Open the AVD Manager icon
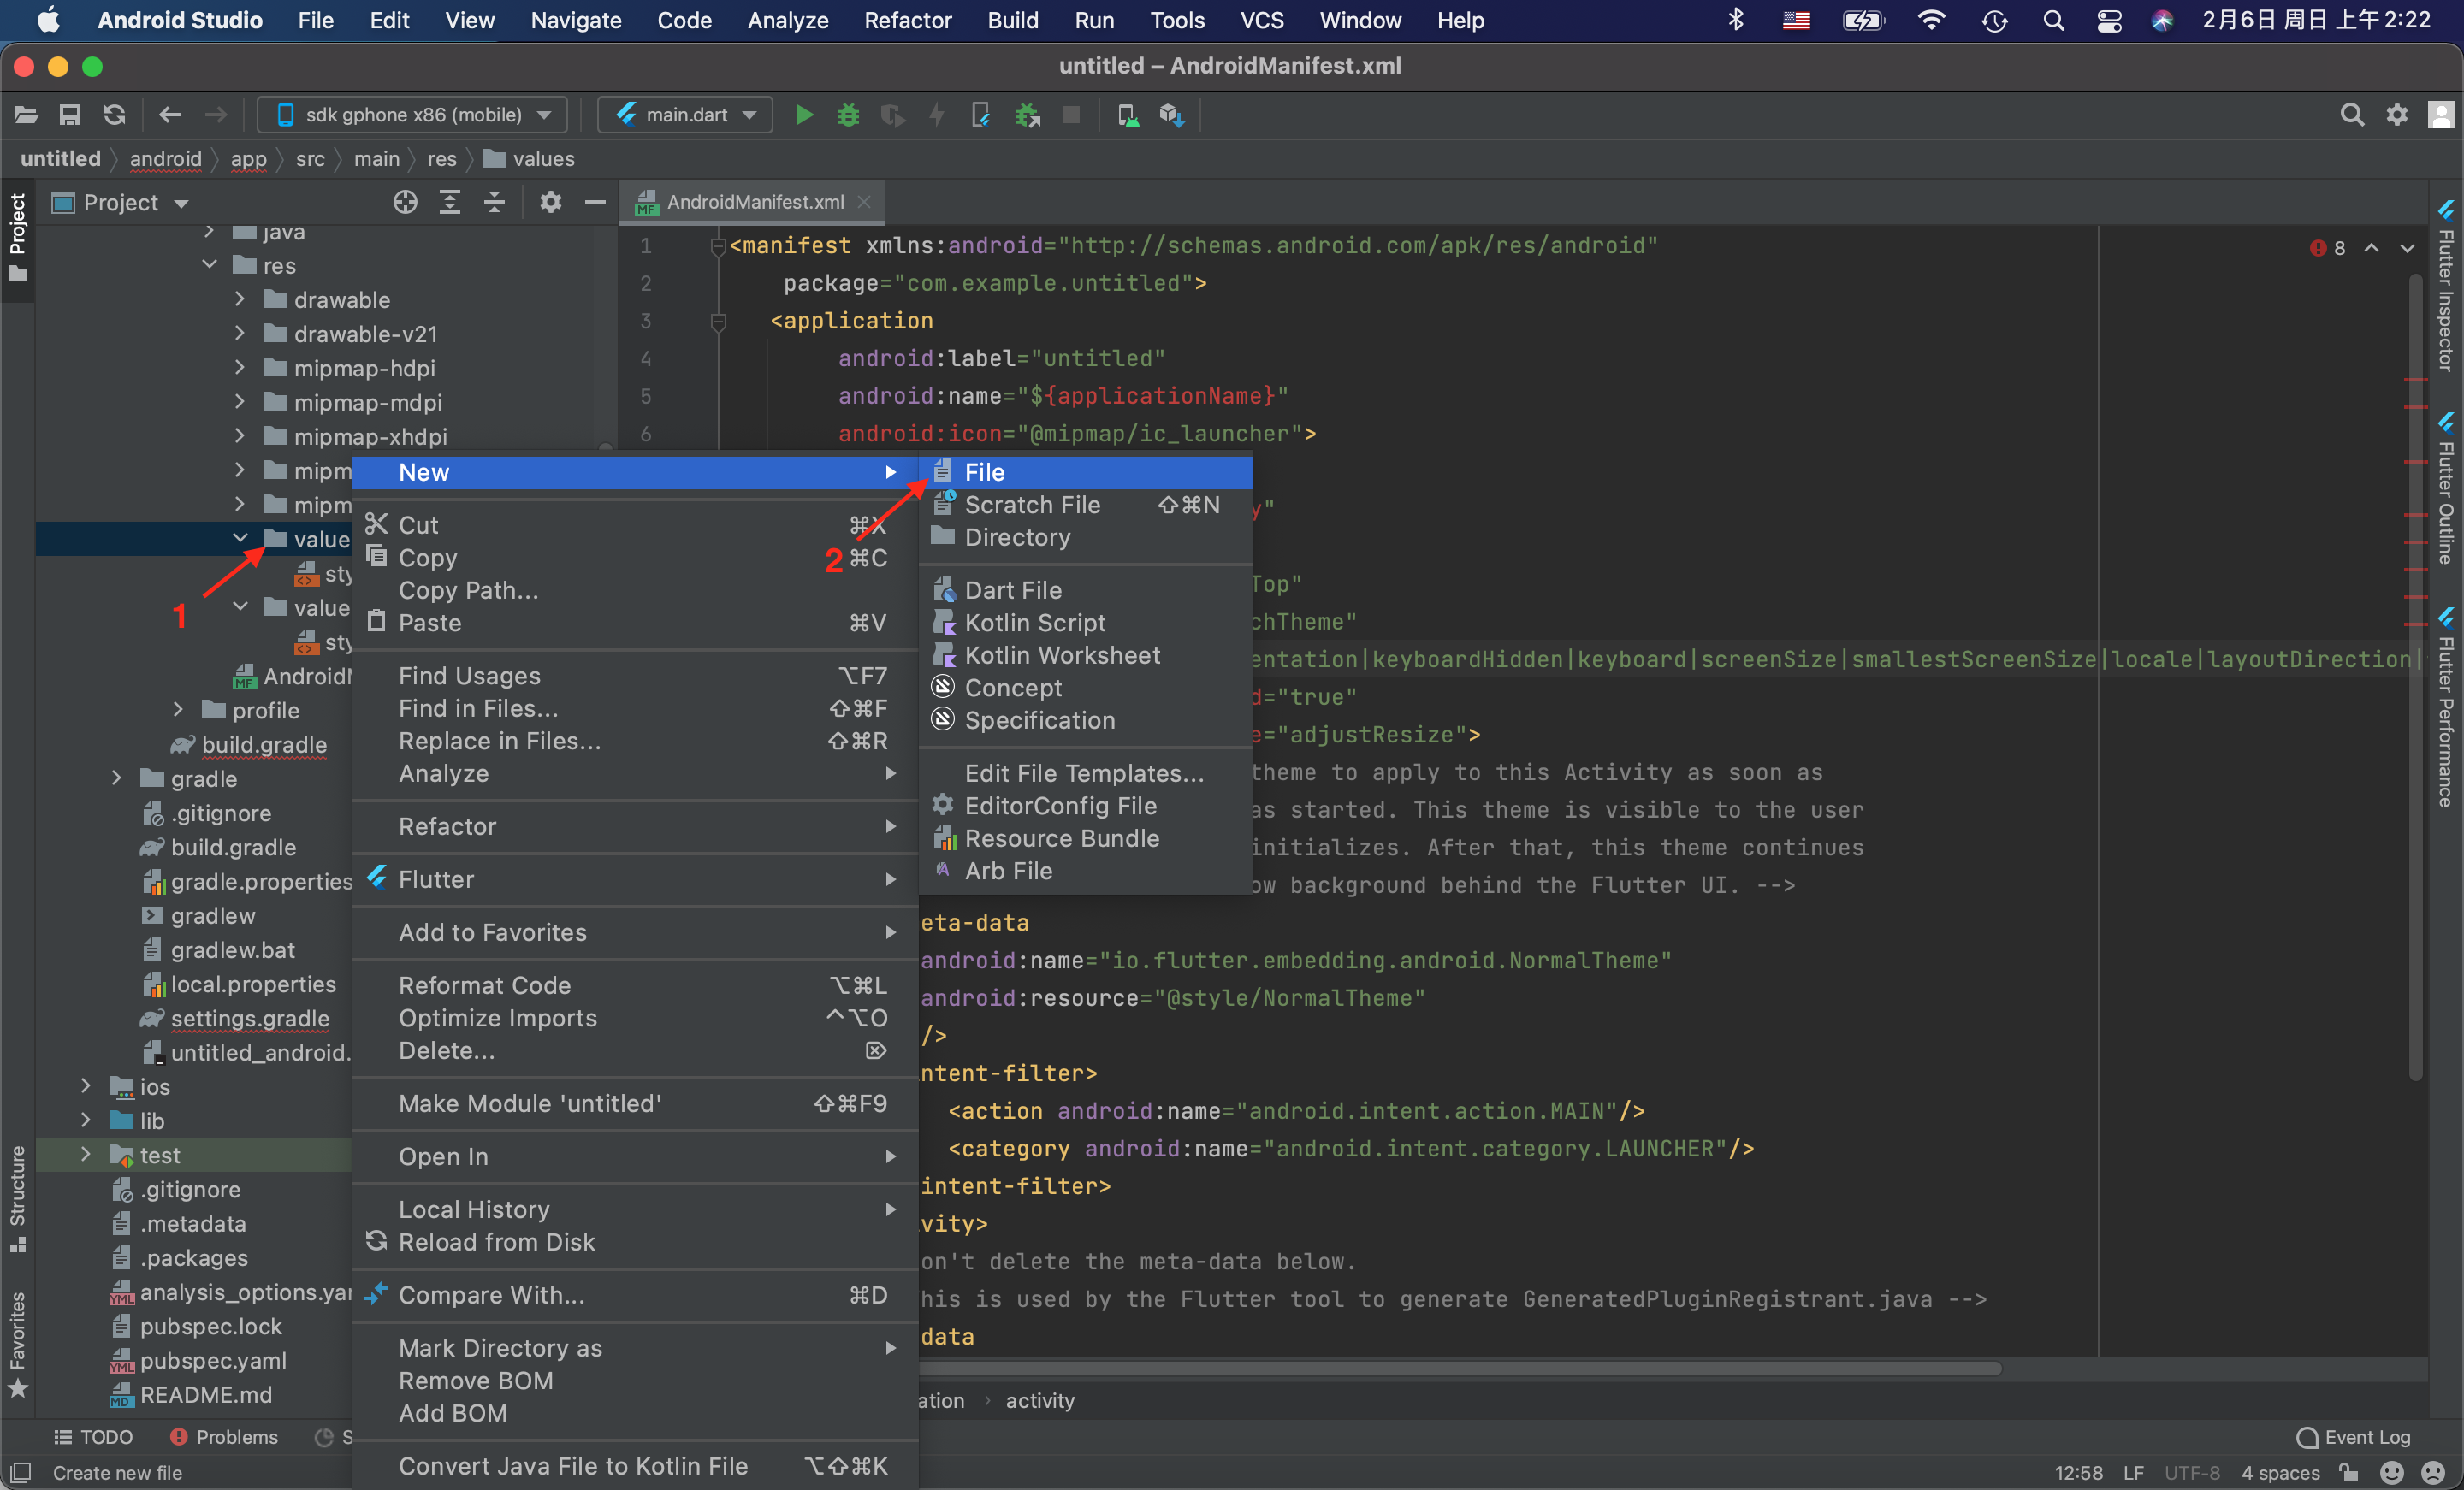This screenshot has height=1490, width=2464. [x=1128, y=115]
